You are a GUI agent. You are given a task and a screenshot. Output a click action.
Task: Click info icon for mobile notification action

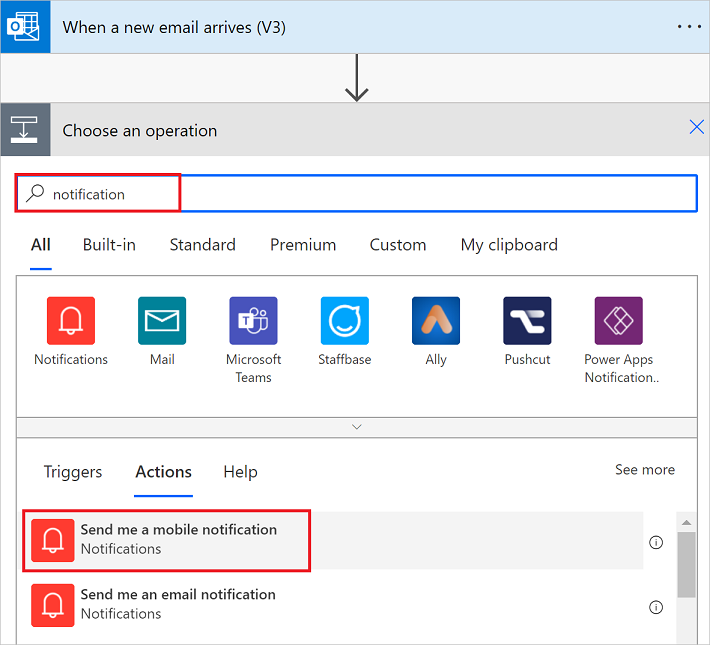[x=656, y=542]
